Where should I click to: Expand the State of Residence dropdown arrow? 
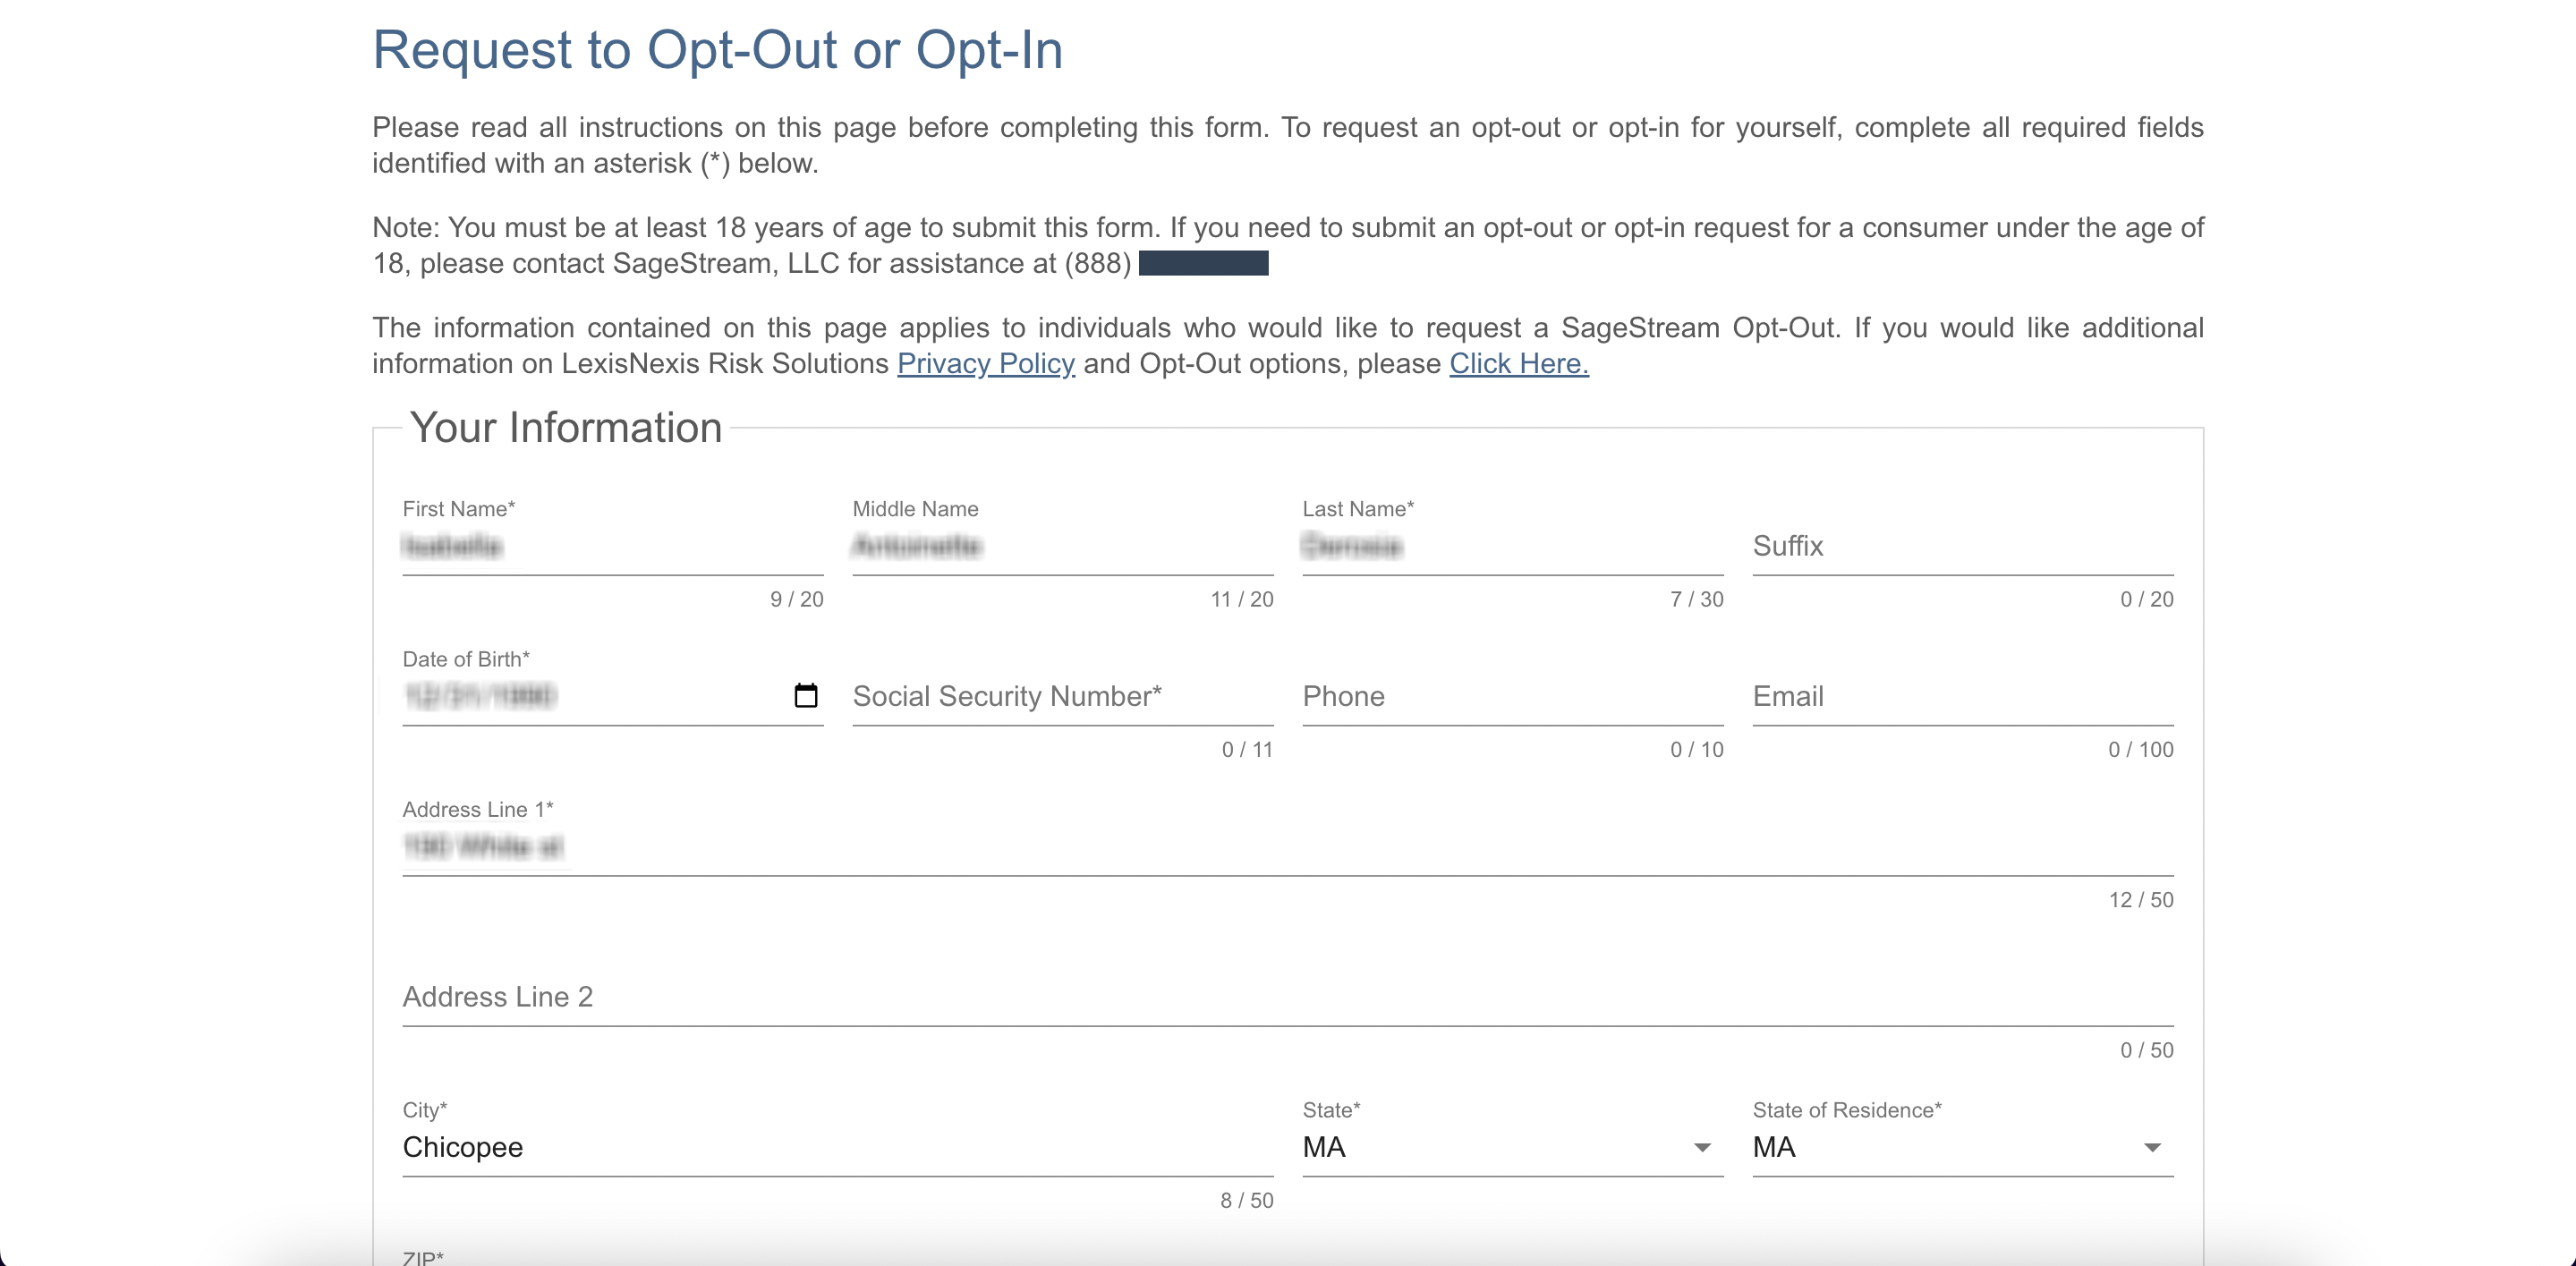pos(2152,1147)
